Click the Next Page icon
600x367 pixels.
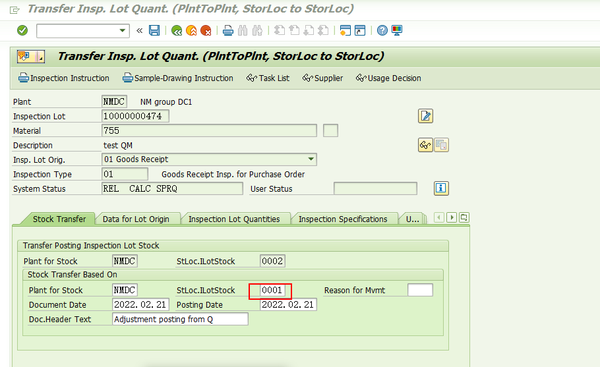[x=309, y=30]
